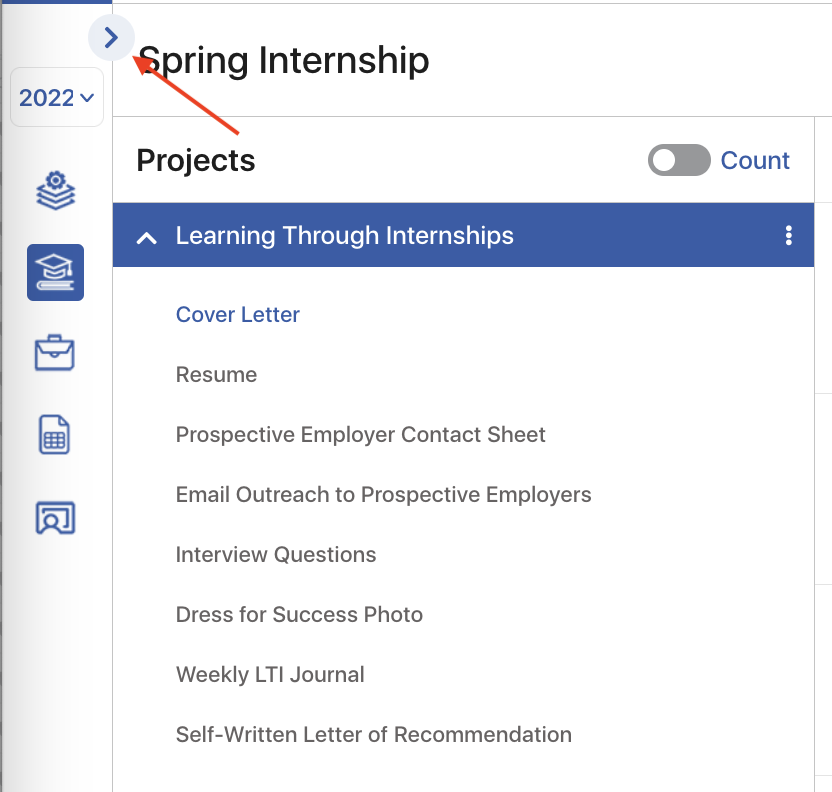Open the gear and layers icon in sidebar

(56, 190)
